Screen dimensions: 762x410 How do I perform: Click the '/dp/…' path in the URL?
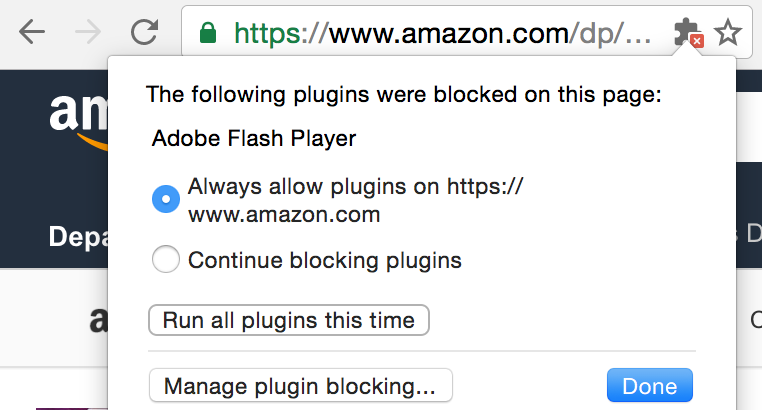614,34
